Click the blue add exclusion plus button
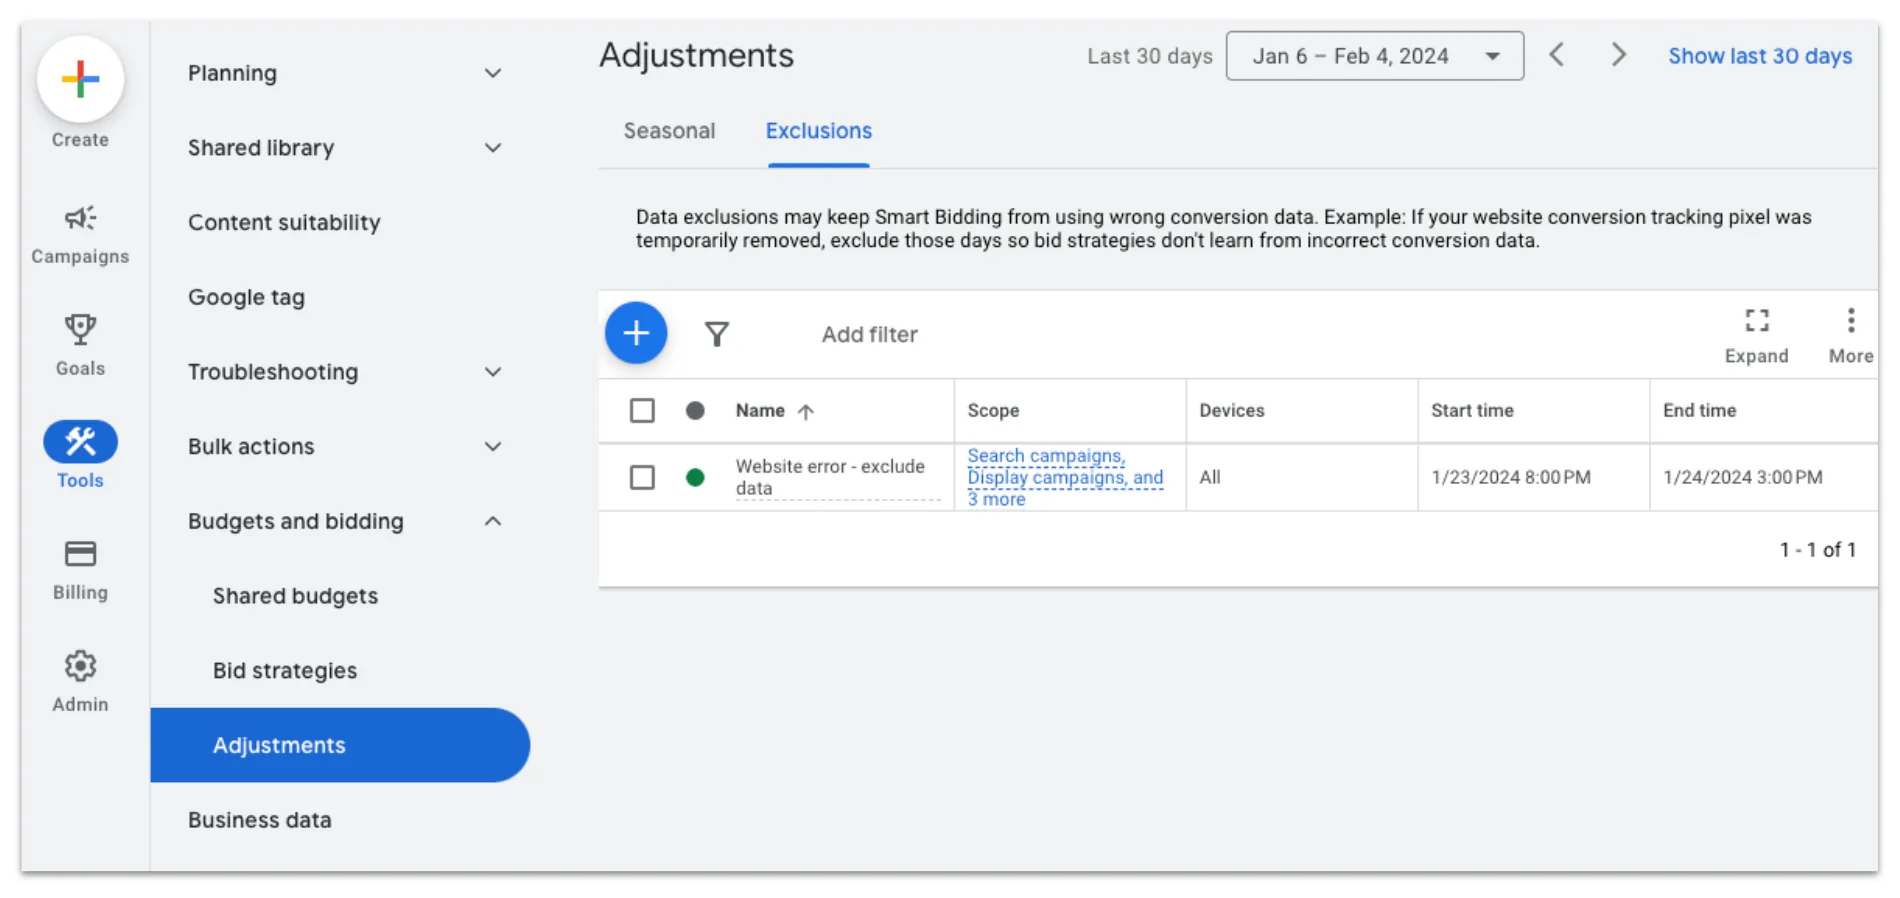This screenshot has height=898, width=1900. pyautogui.click(x=636, y=333)
